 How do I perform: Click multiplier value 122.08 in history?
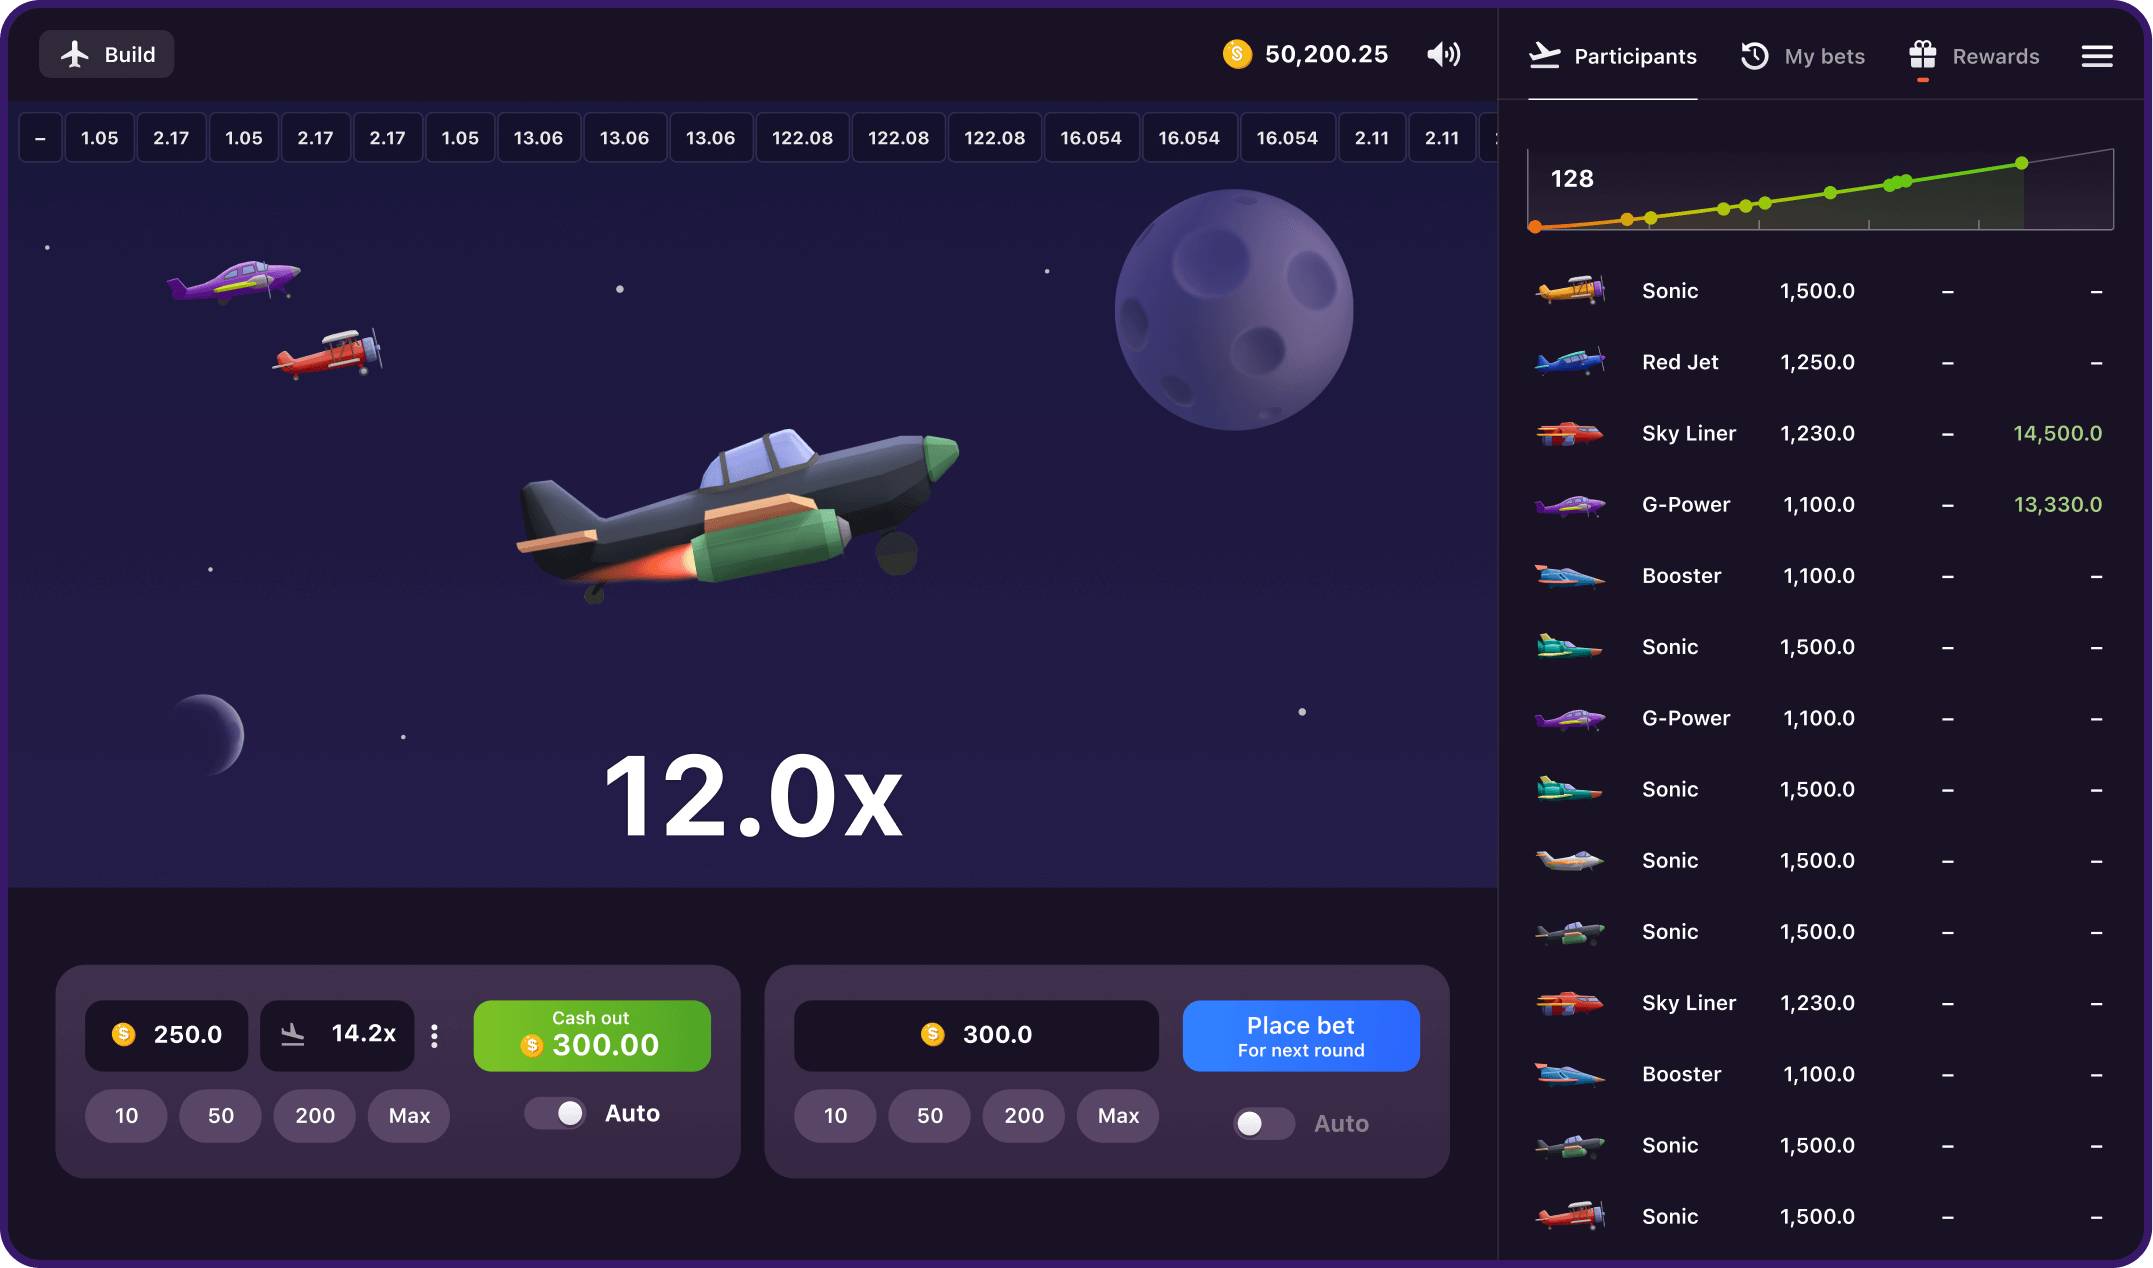click(x=801, y=137)
